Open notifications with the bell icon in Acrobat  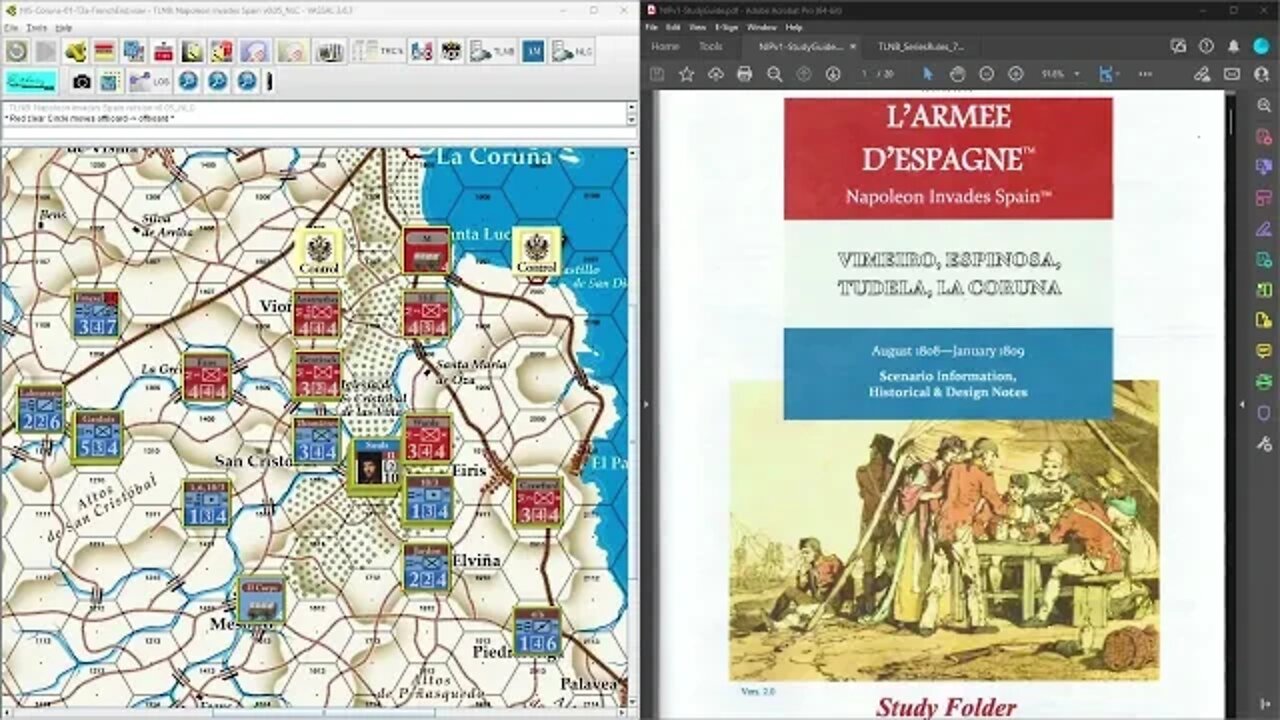(1234, 46)
